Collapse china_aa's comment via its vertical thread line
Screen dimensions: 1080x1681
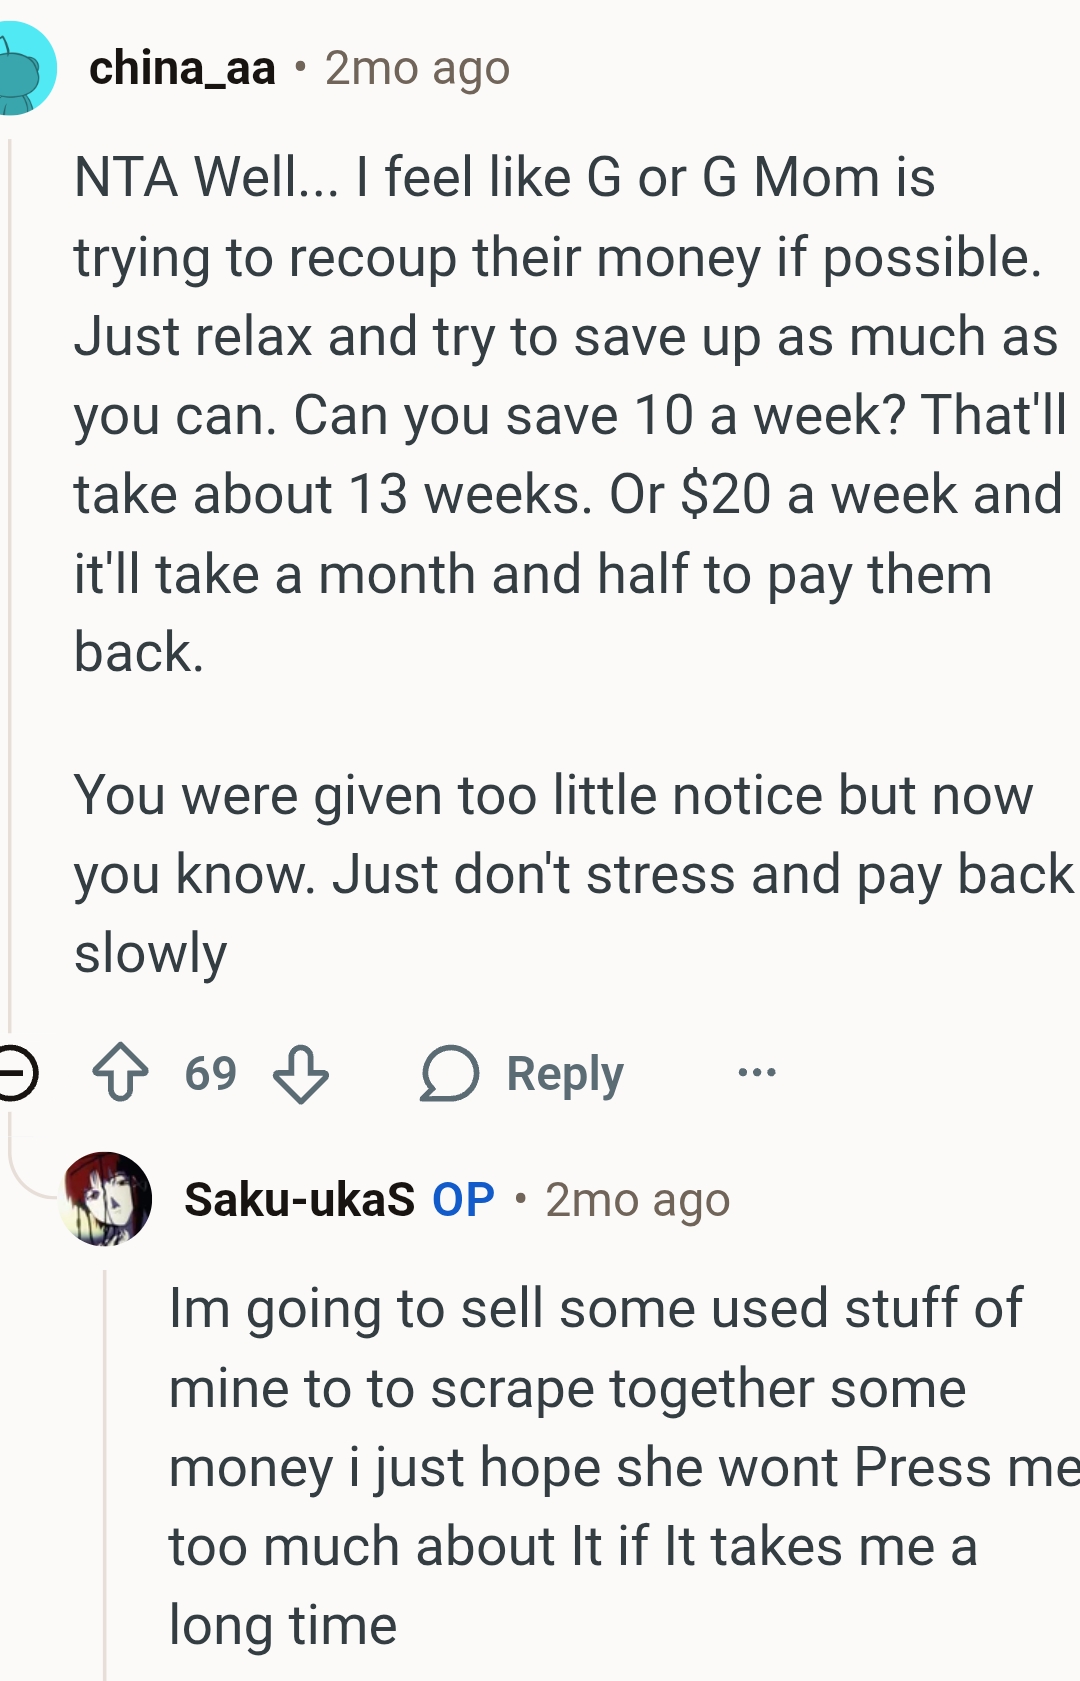[x=10, y=580]
